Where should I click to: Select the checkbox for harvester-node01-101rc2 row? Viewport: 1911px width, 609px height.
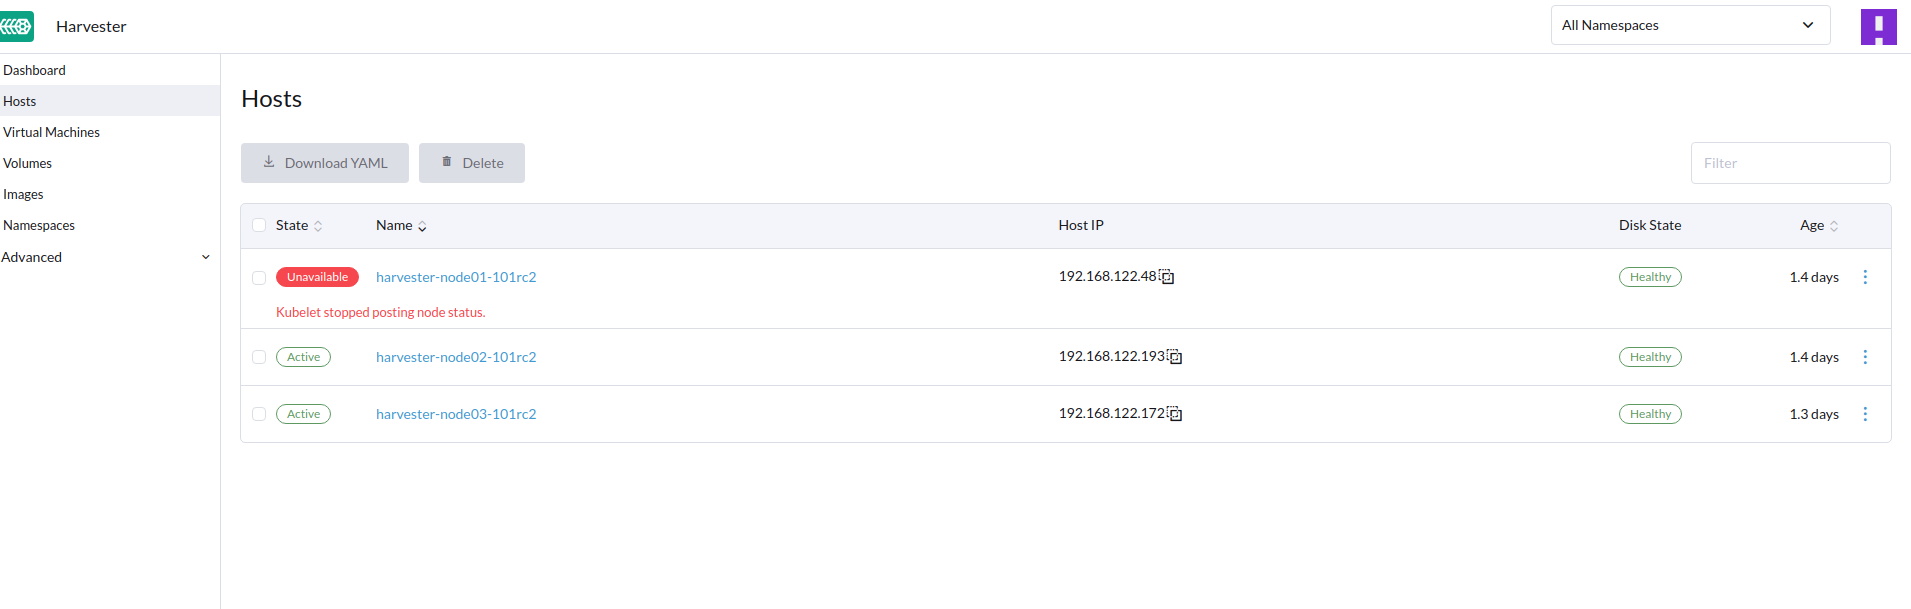tap(259, 277)
